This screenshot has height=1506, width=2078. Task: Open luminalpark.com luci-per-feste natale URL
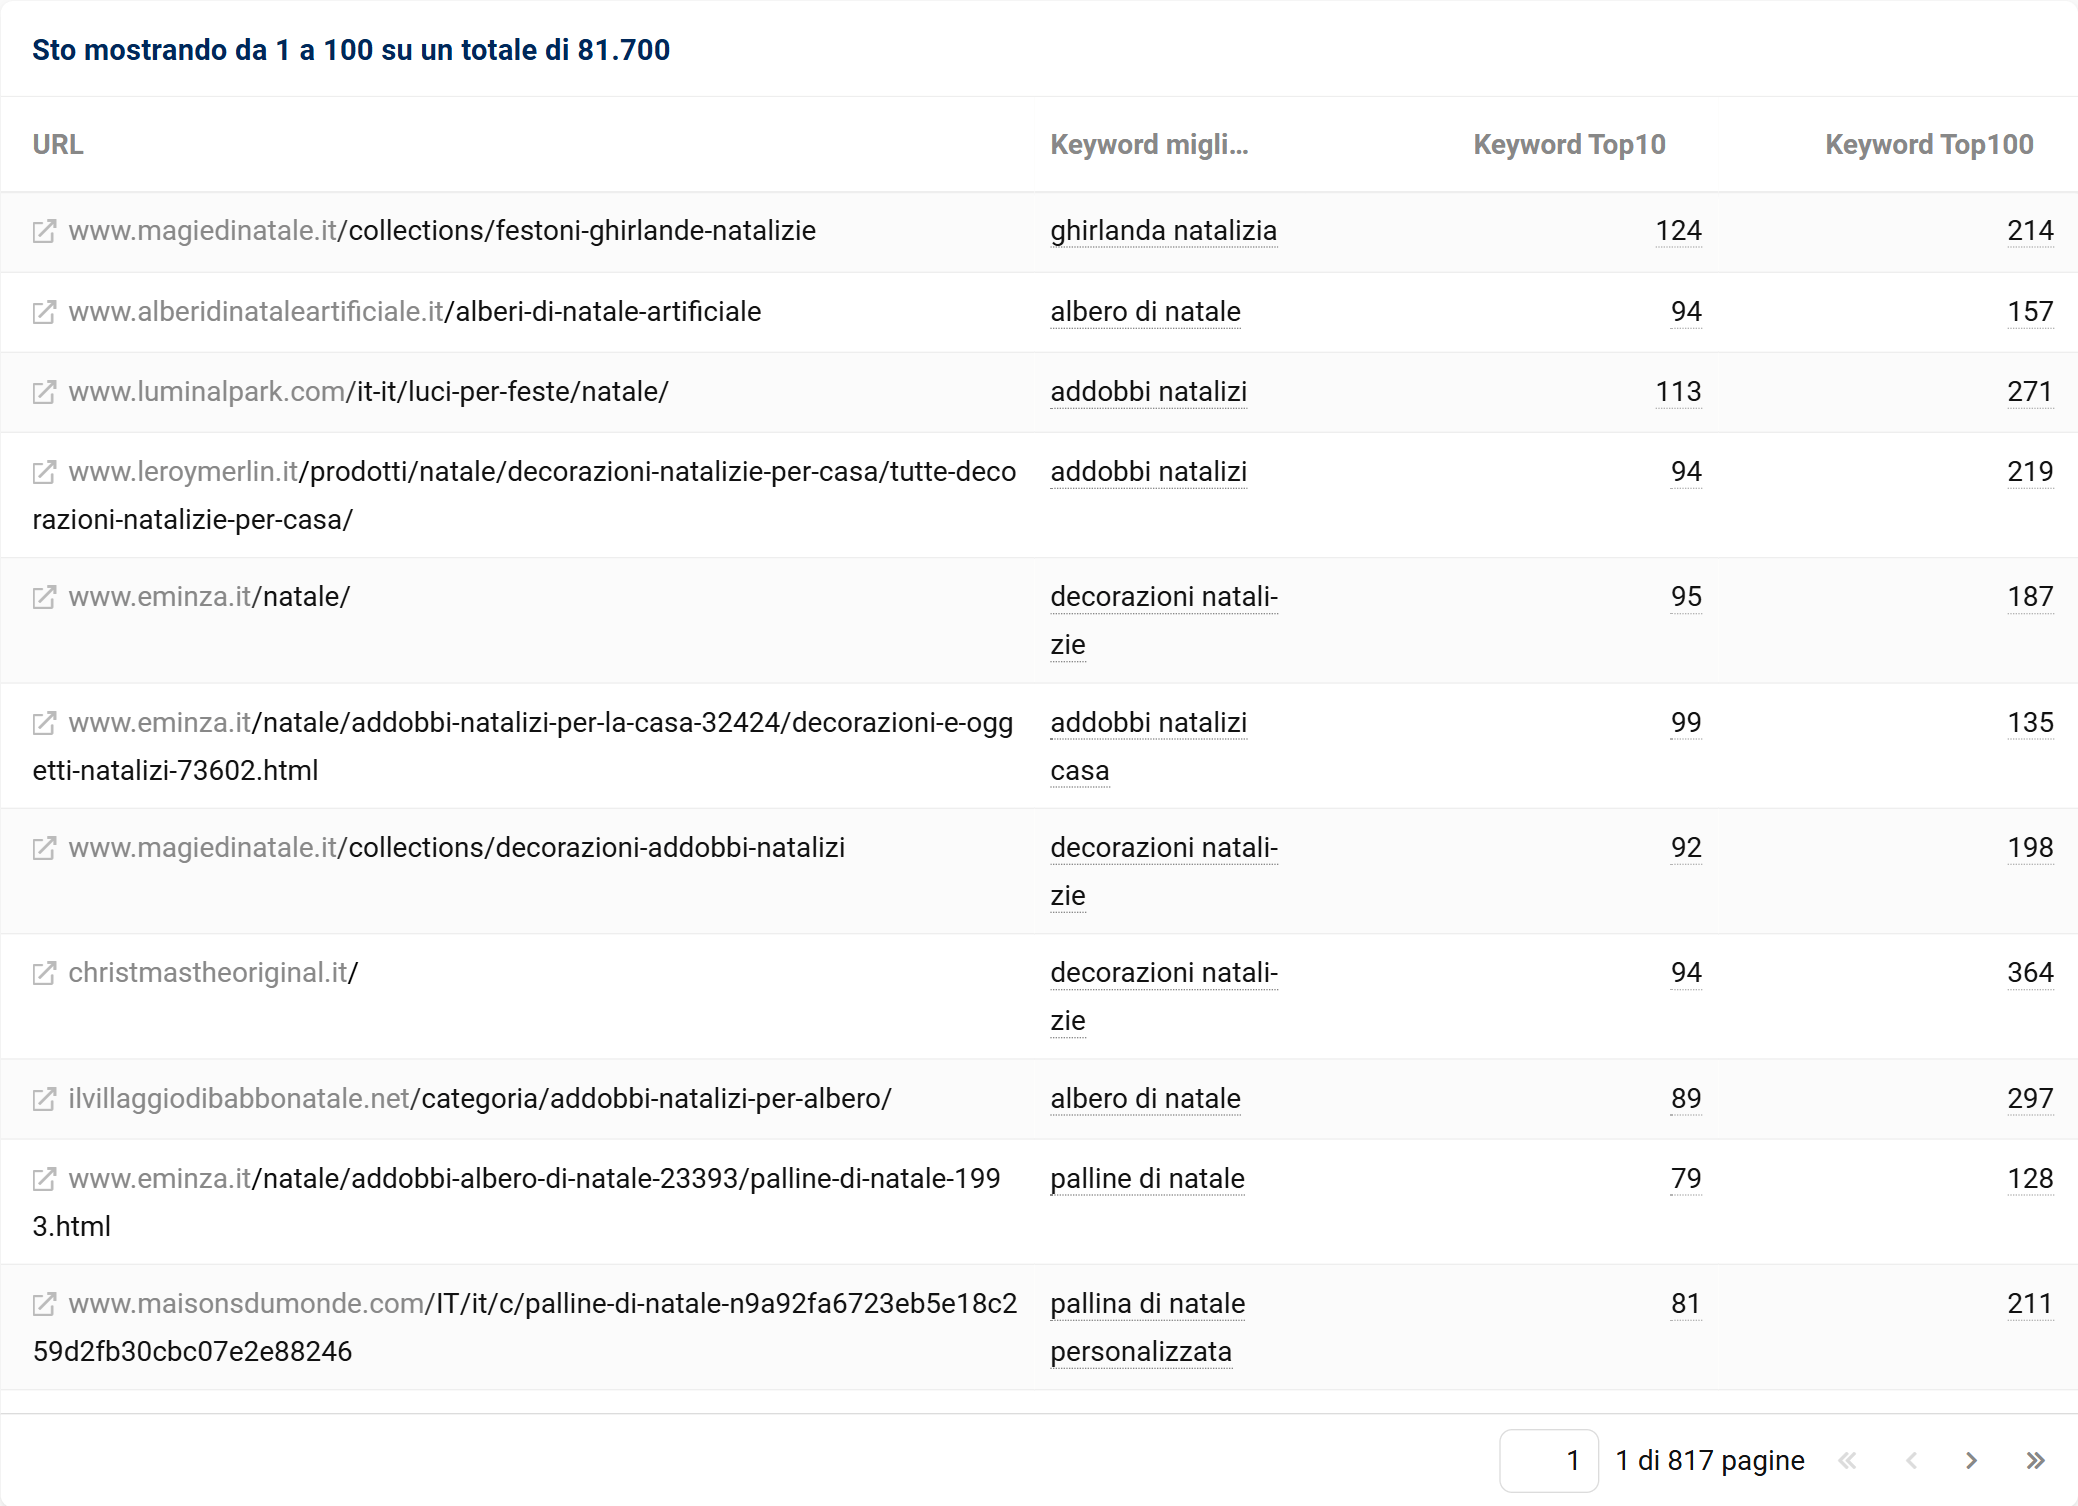[368, 392]
